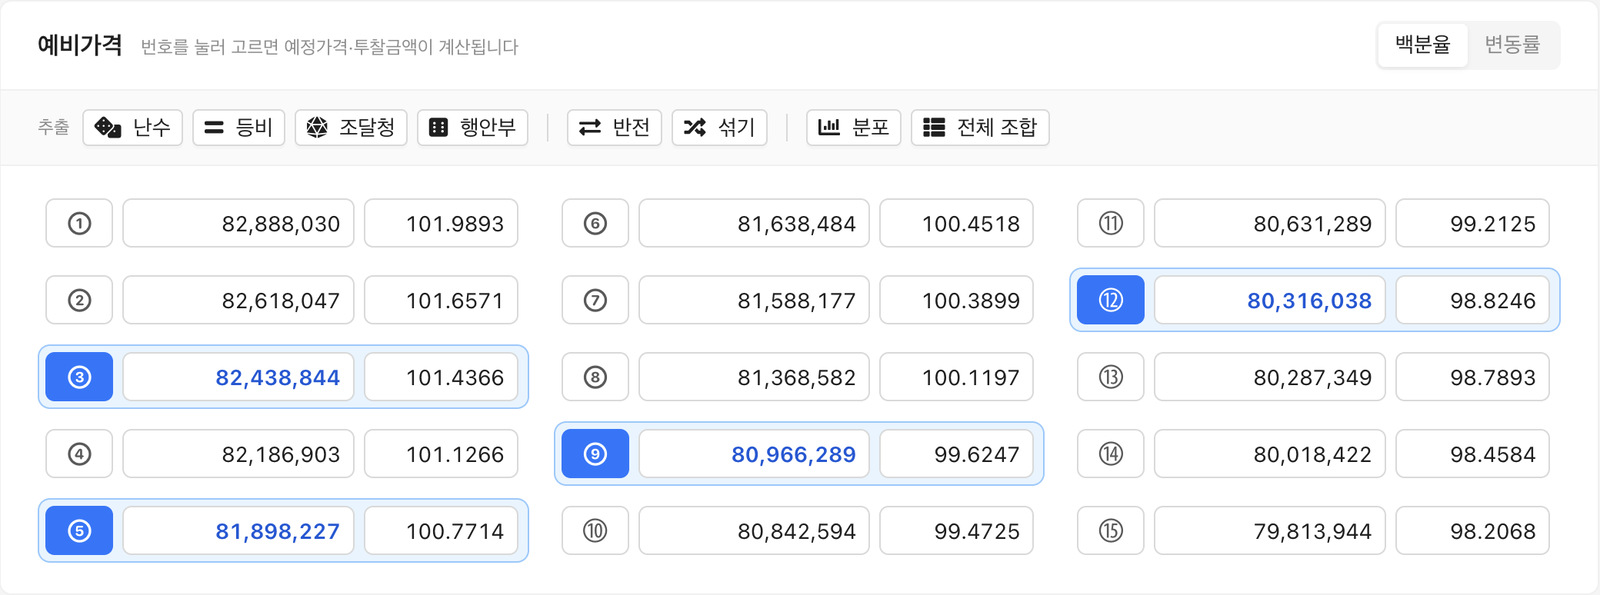Click percentage field 98.8246
This screenshot has height=595, width=1600.
point(1473,300)
